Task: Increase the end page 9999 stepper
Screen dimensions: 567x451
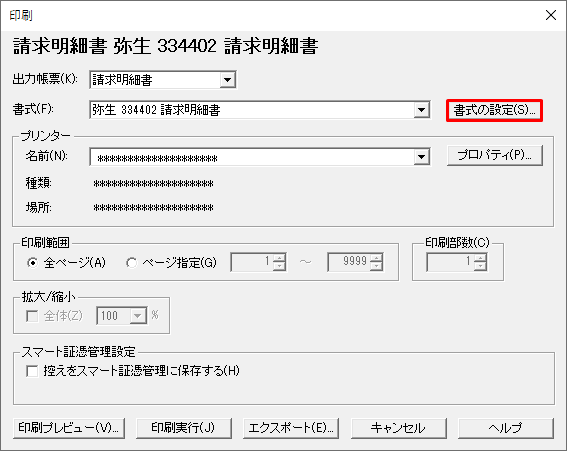Action: tap(376, 258)
